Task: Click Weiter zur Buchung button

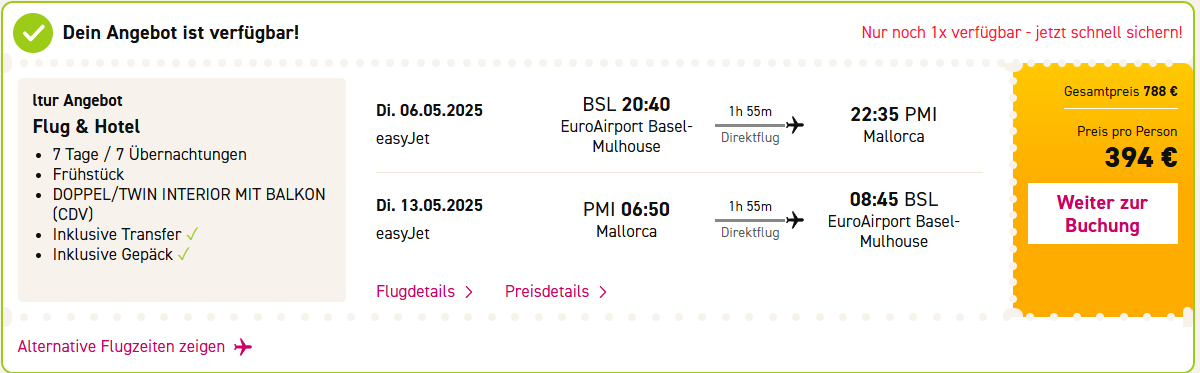Action: (x=1102, y=214)
